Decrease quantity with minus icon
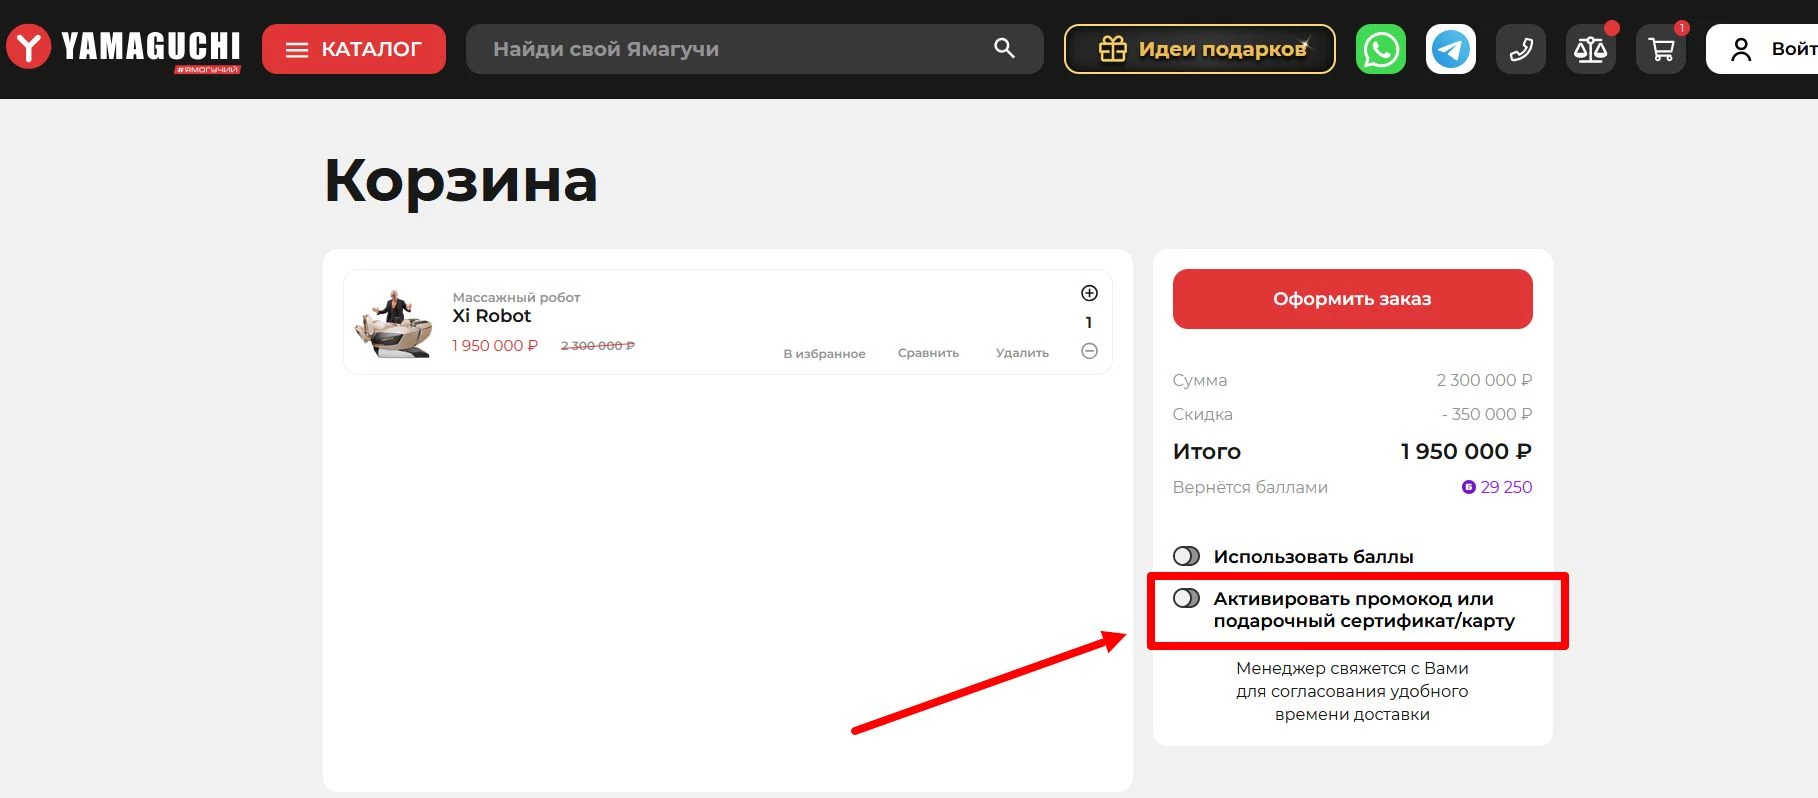 click(1089, 351)
